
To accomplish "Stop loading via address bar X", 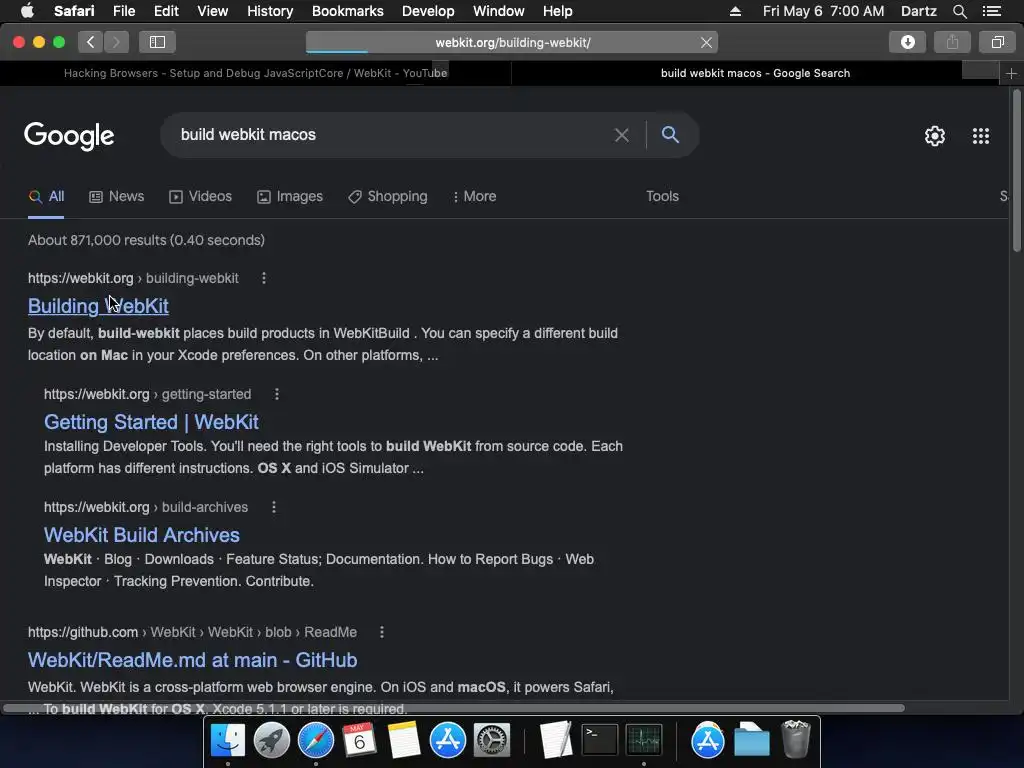I will point(706,42).
